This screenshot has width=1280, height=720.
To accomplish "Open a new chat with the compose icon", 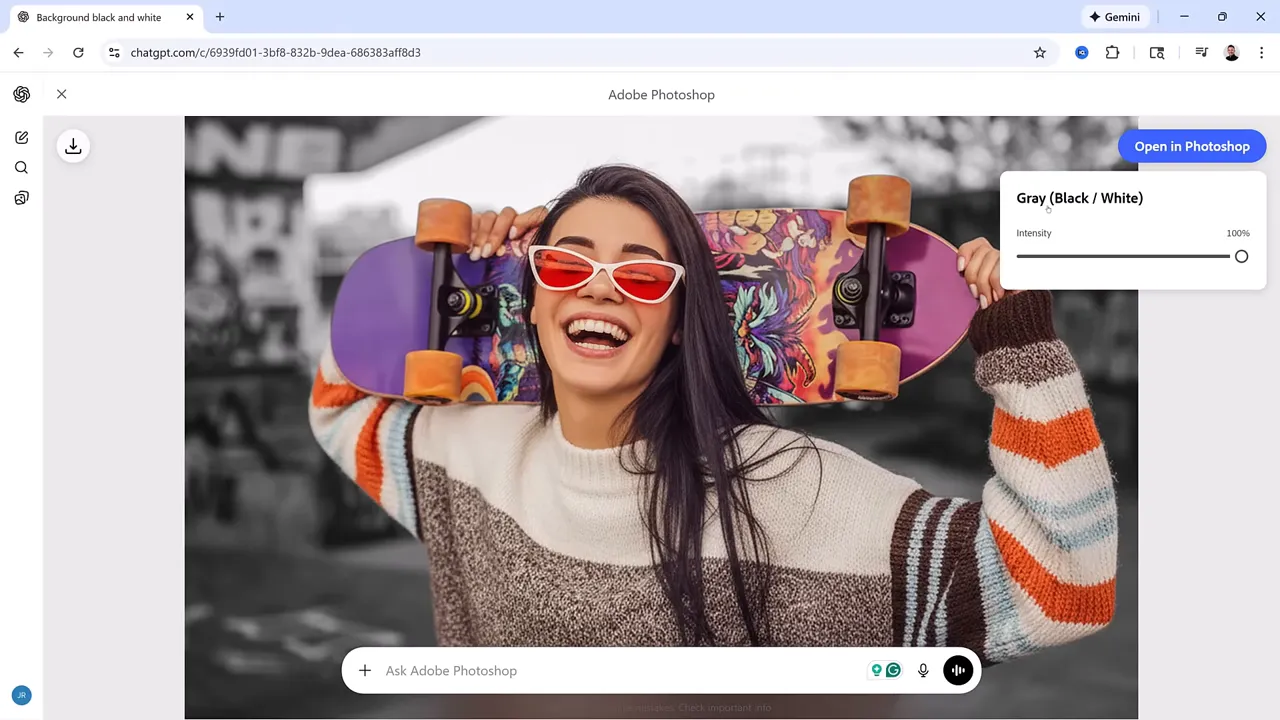I will [22, 137].
